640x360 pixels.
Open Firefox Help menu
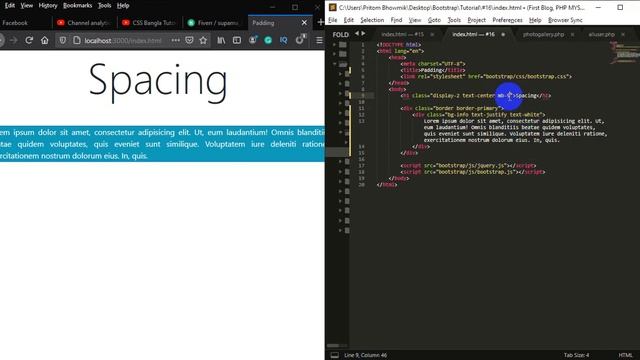[123, 6]
